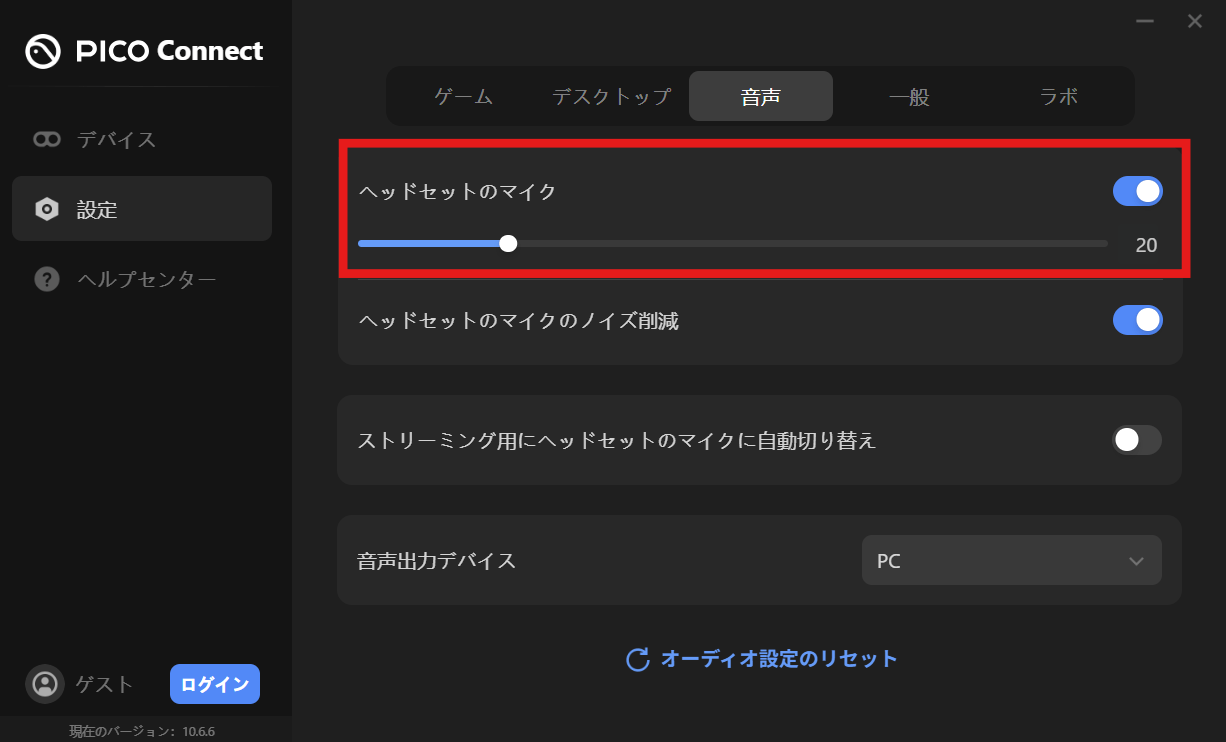
Task: Click the circular reset arrow icon
Action: (637, 659)
